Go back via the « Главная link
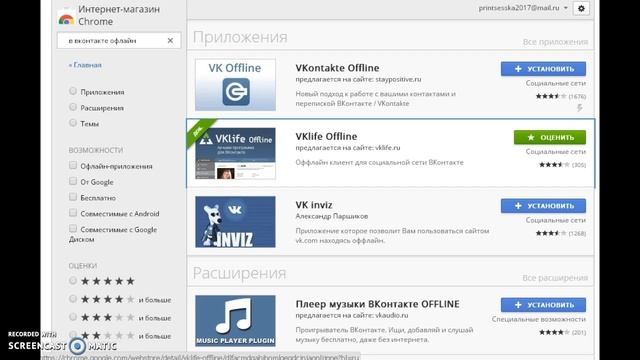 pyautogui.click(x=85, y=65)
